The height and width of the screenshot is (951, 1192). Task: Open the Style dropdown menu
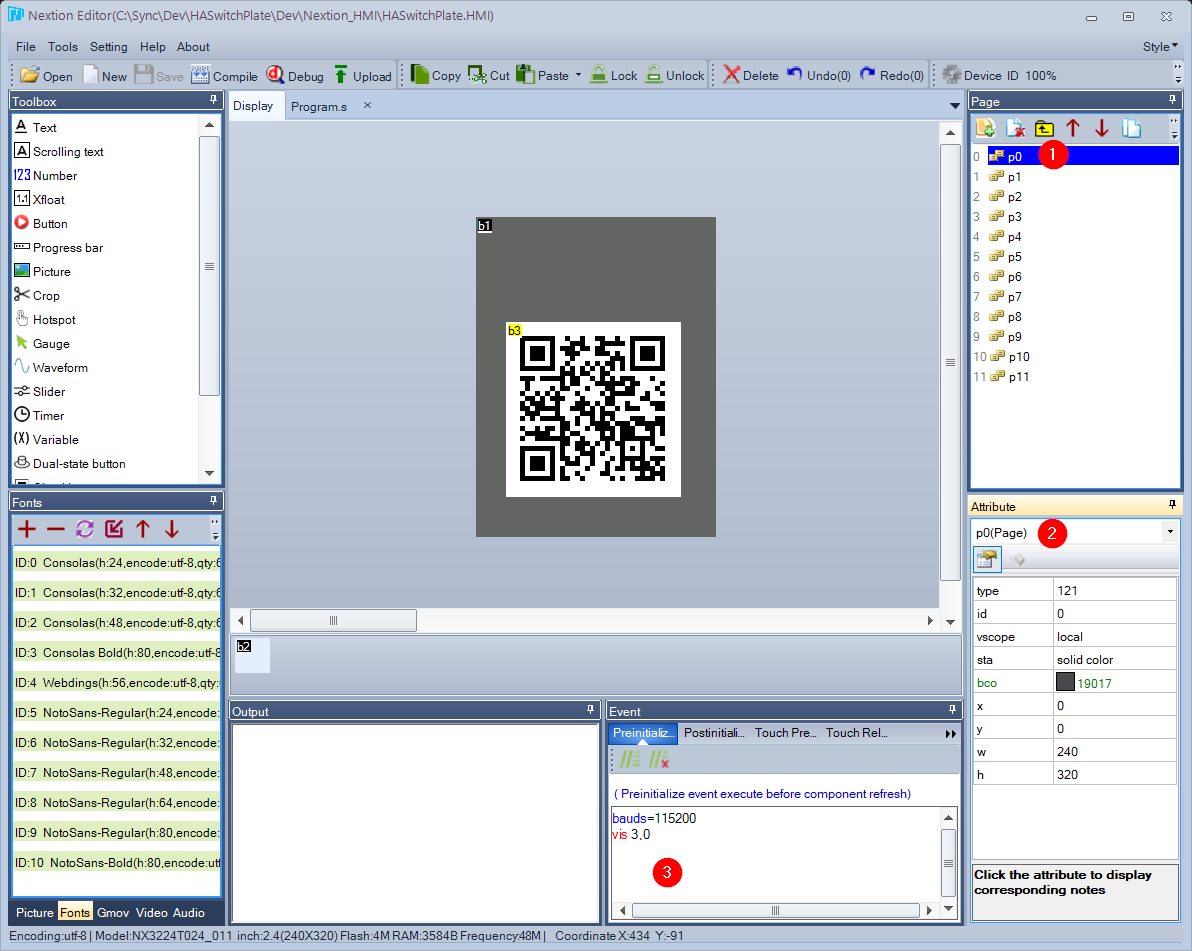[1160, 46]
